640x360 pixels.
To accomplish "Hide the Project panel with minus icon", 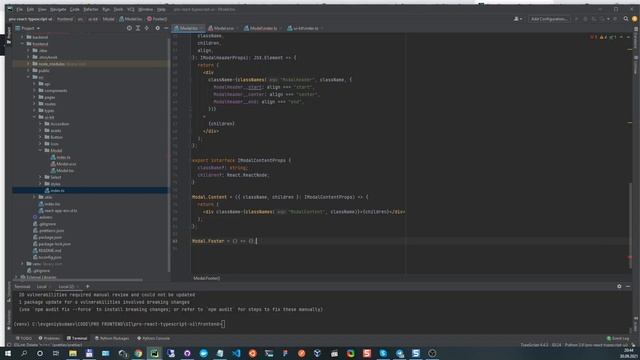I will [166, 28].
